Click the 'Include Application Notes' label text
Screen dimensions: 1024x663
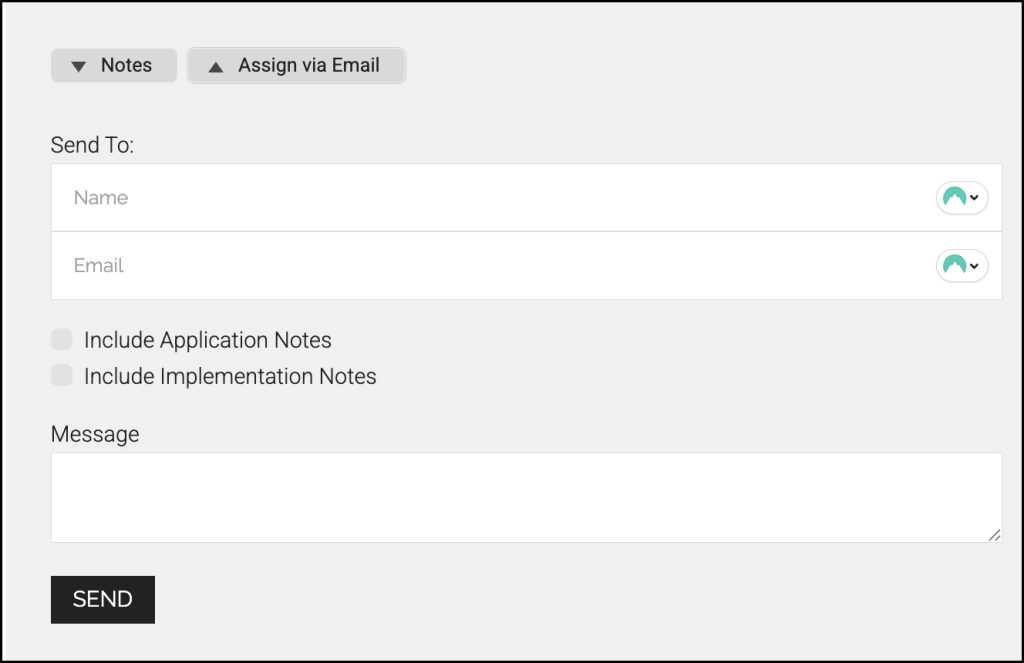[x=208, y=340]
